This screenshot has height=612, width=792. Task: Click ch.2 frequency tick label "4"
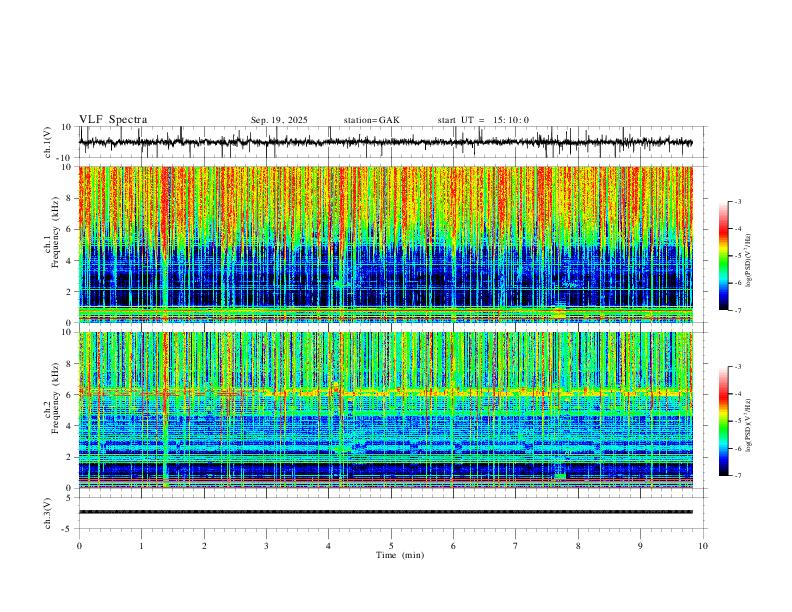click(x=69, y=426)
